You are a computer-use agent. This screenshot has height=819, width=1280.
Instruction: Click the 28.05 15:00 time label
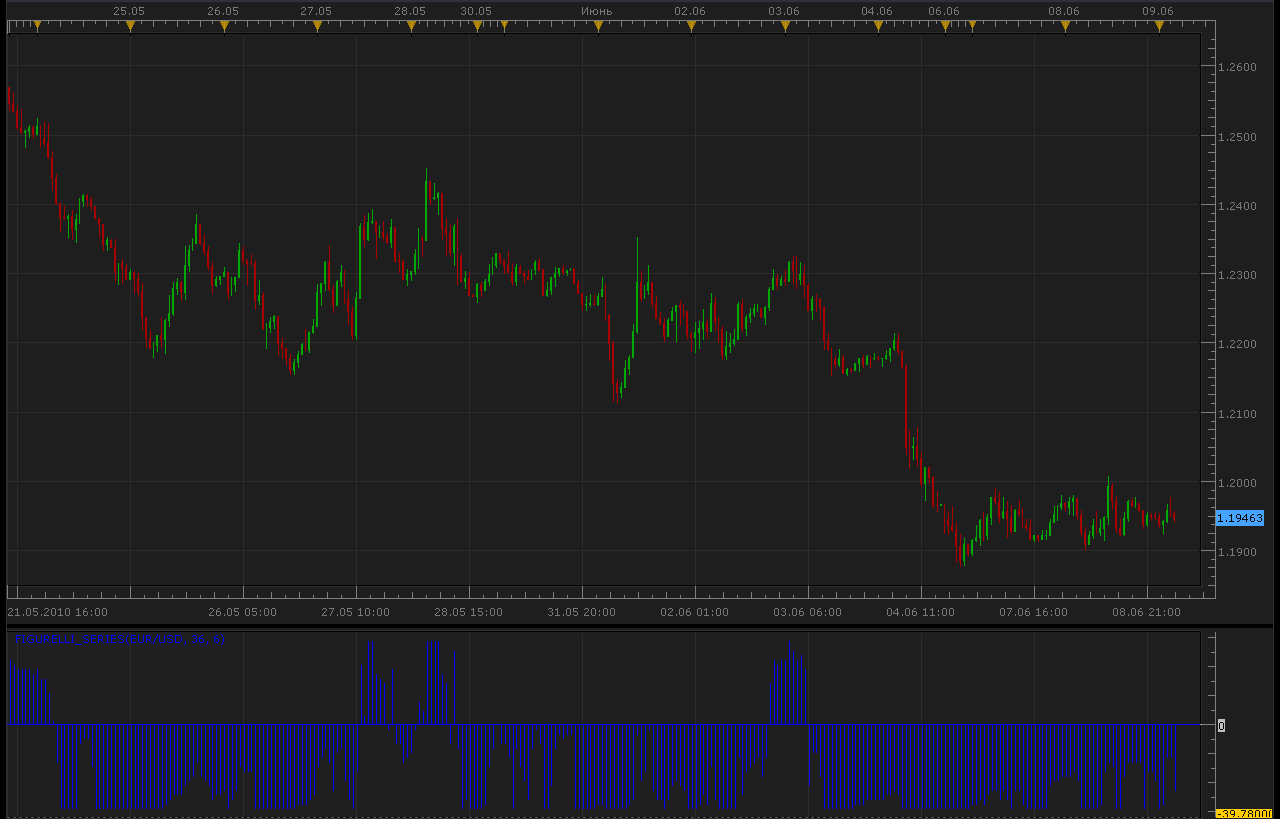[468, 612]
